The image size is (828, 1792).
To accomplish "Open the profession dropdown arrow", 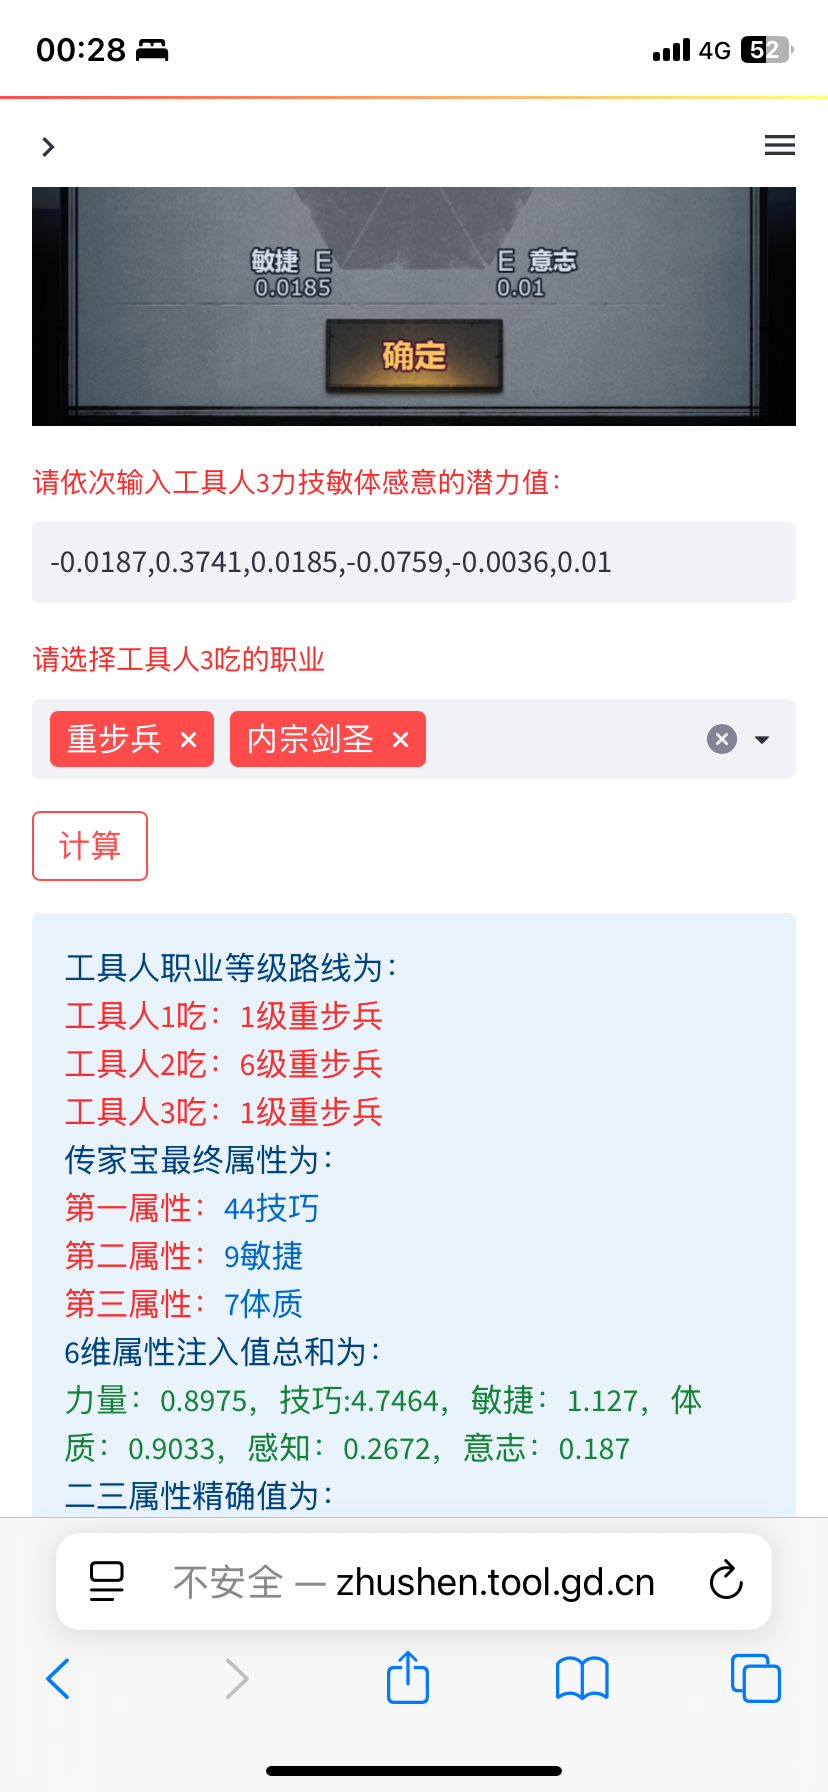I will [x=762, y=740].
